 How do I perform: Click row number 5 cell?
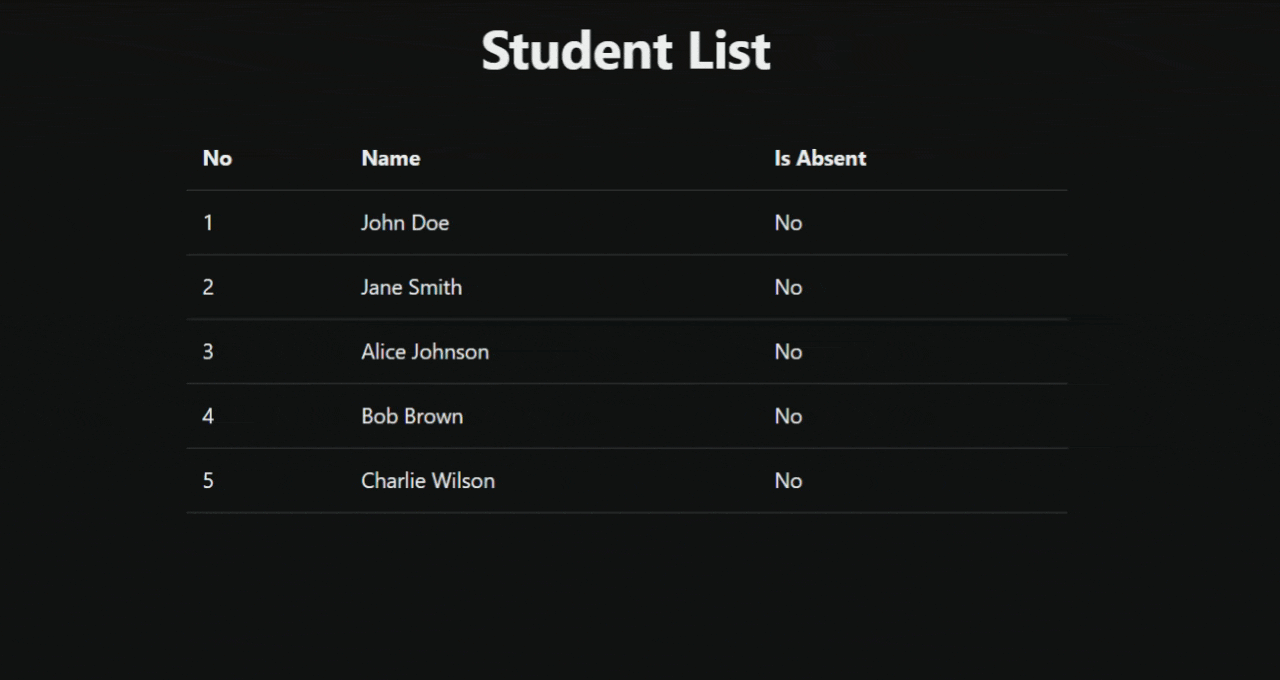click(x=208, y=481)
